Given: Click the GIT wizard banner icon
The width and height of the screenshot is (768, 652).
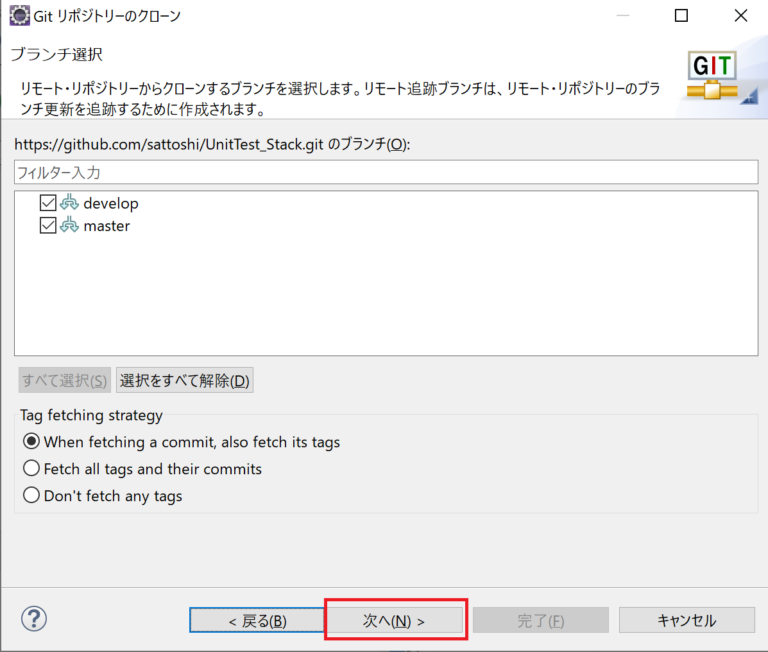Looking at the screenshot, I should pos(715,78).
